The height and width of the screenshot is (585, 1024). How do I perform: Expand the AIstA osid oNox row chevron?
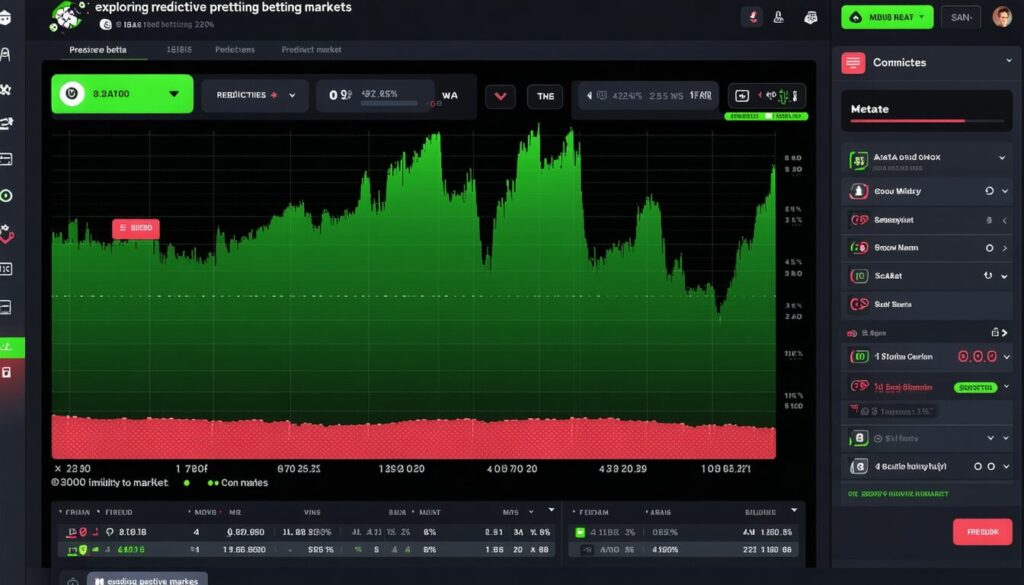coord(1002,157)
